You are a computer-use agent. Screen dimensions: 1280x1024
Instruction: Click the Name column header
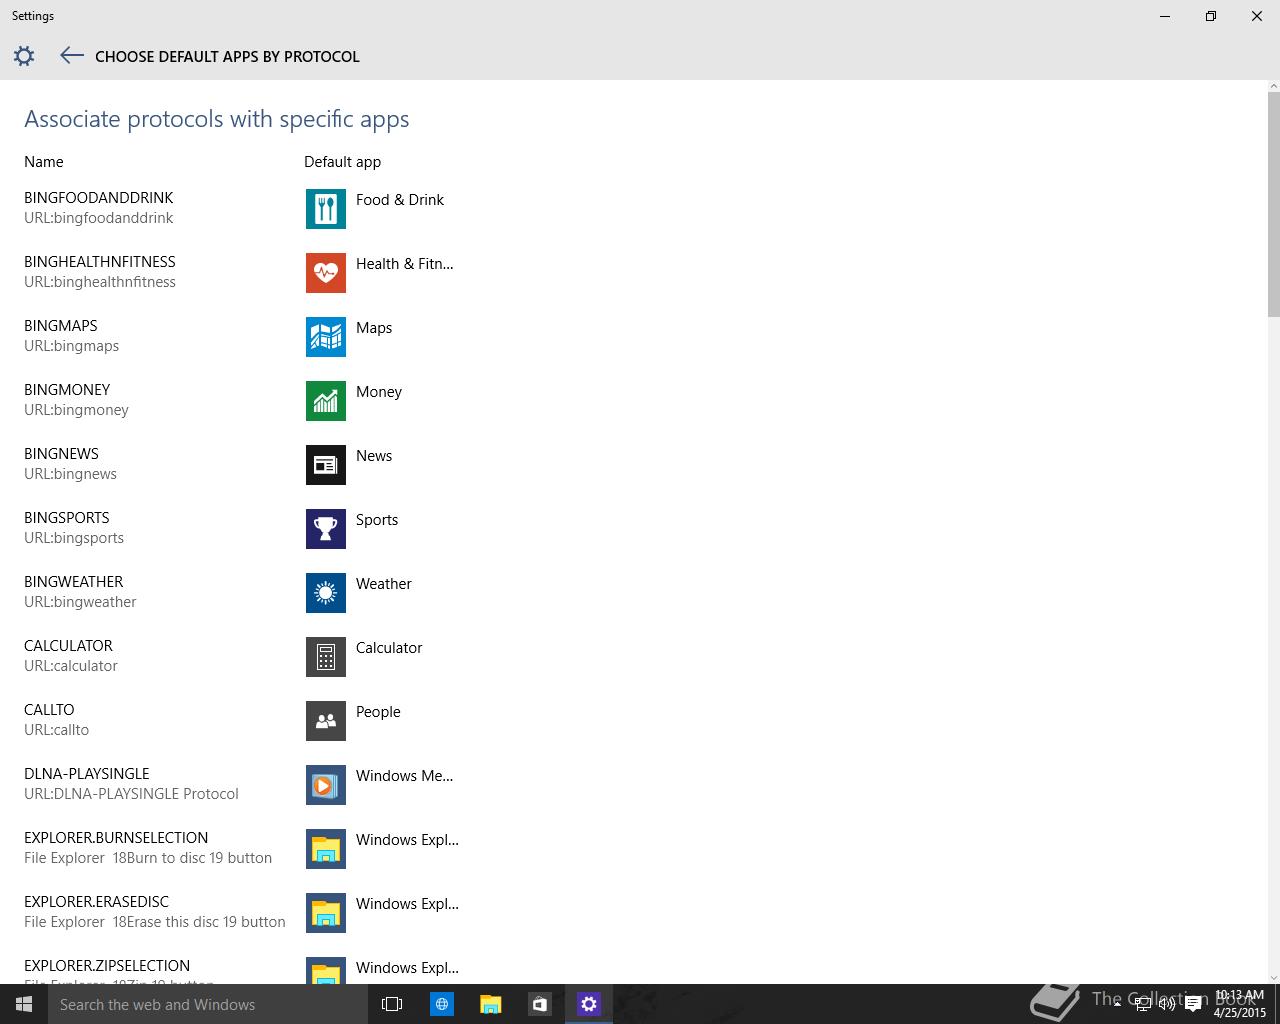pos(44,162)
